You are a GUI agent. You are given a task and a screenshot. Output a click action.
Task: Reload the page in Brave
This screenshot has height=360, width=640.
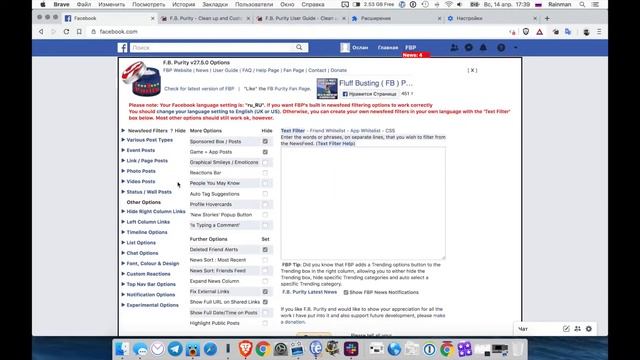66,31
